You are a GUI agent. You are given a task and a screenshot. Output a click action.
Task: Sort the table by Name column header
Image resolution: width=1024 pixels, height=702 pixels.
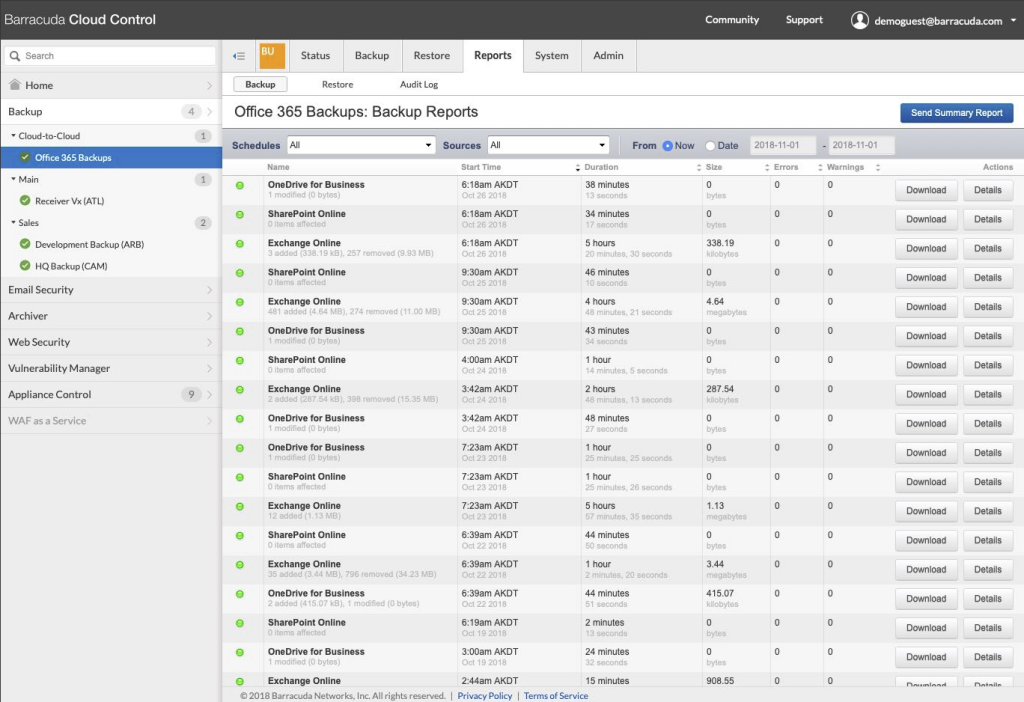278,167
